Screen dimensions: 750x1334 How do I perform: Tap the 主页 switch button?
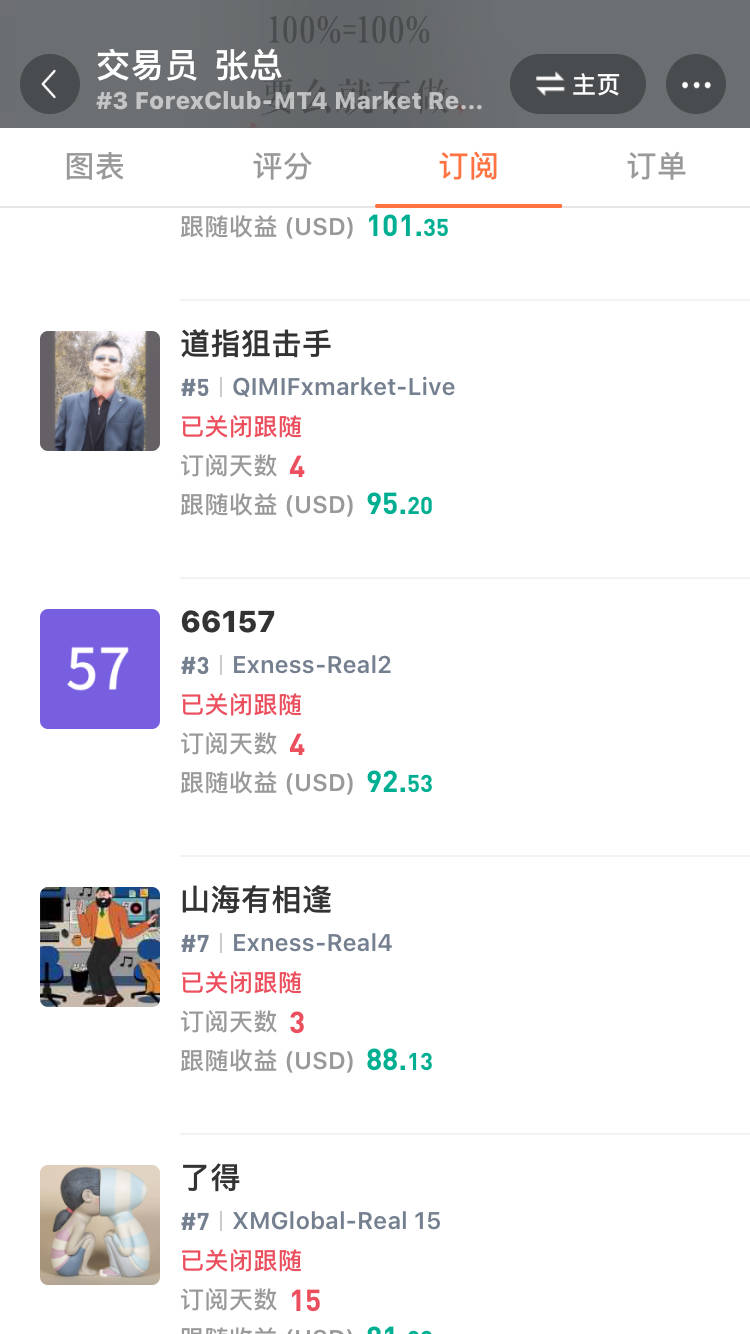tap(578, 84)
